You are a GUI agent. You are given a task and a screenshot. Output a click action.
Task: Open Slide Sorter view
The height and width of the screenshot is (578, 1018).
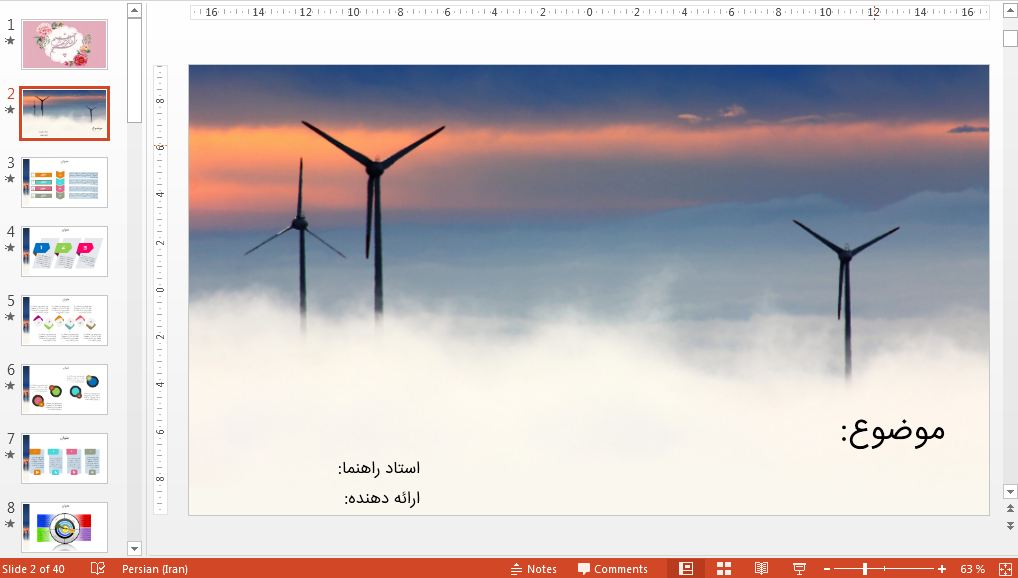click(x=724, y=568)
